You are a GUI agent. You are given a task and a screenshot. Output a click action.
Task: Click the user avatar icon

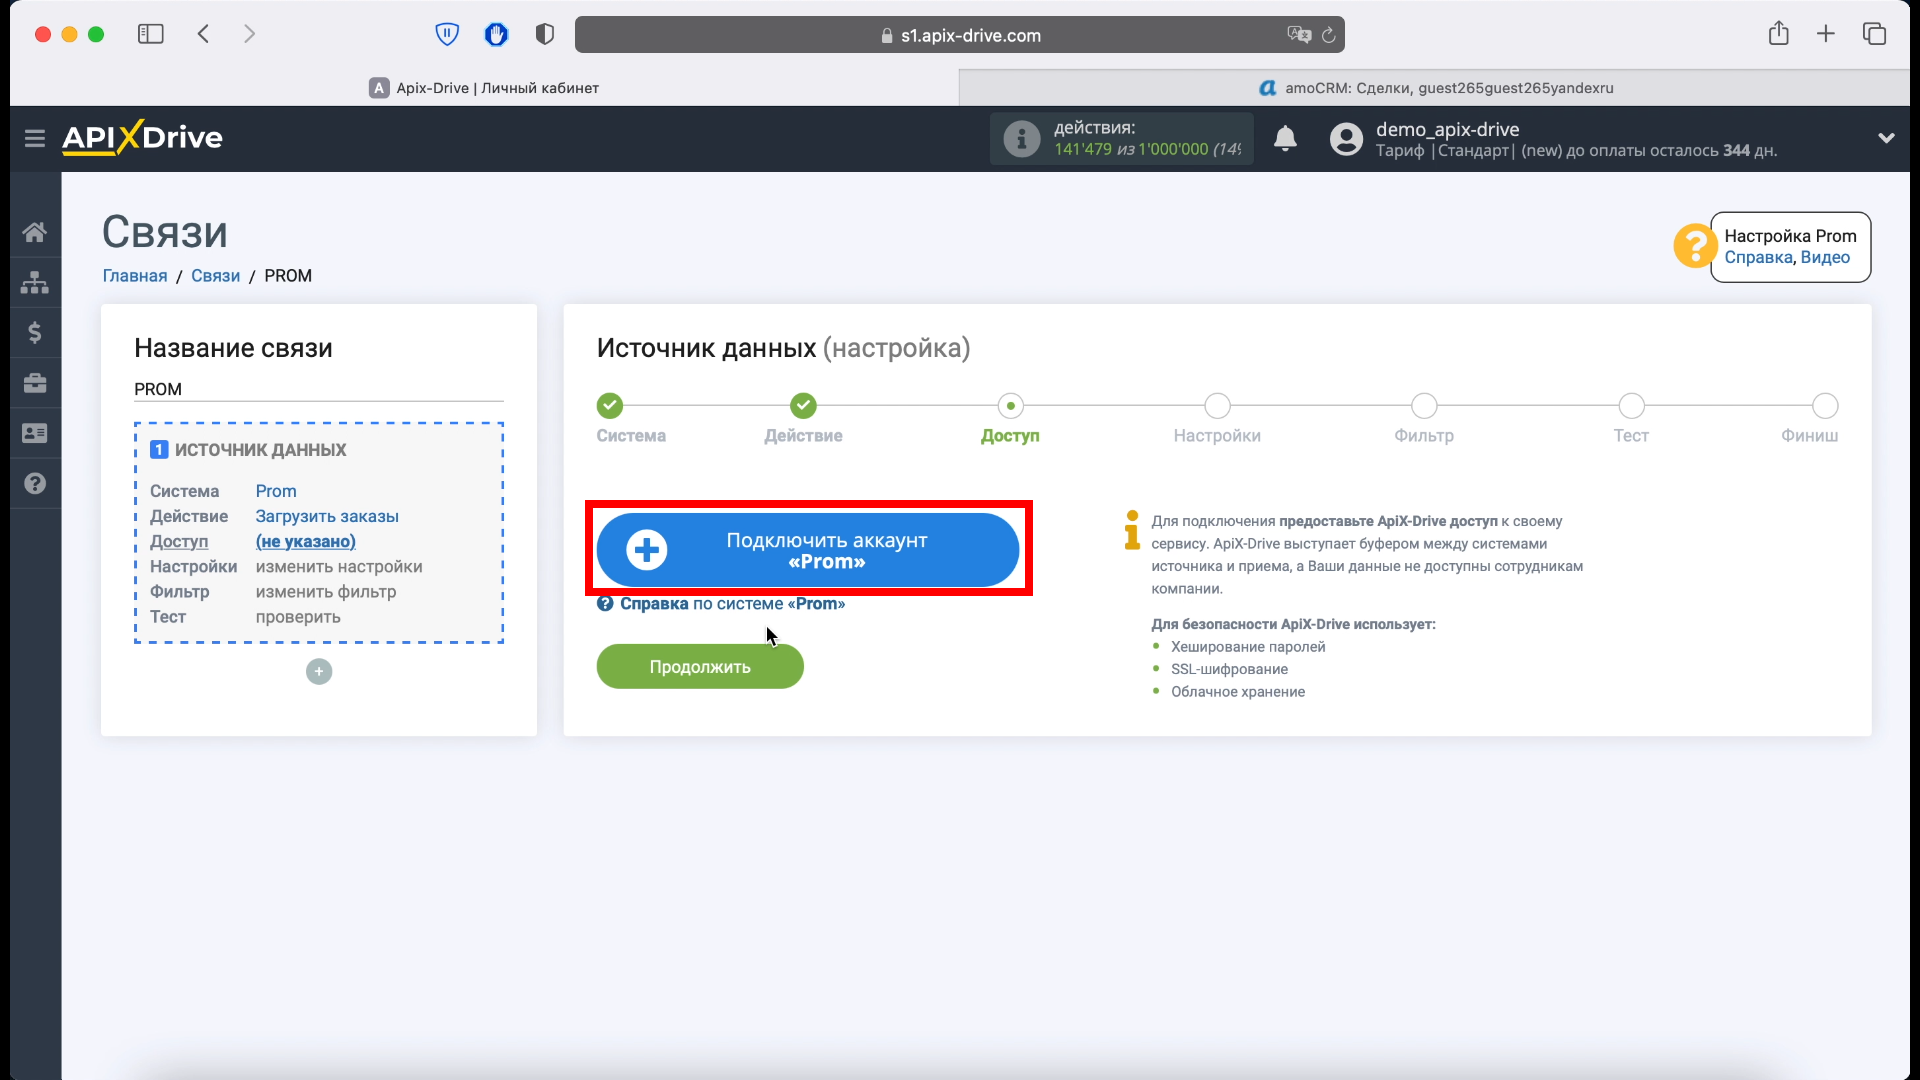[1346, 139]
